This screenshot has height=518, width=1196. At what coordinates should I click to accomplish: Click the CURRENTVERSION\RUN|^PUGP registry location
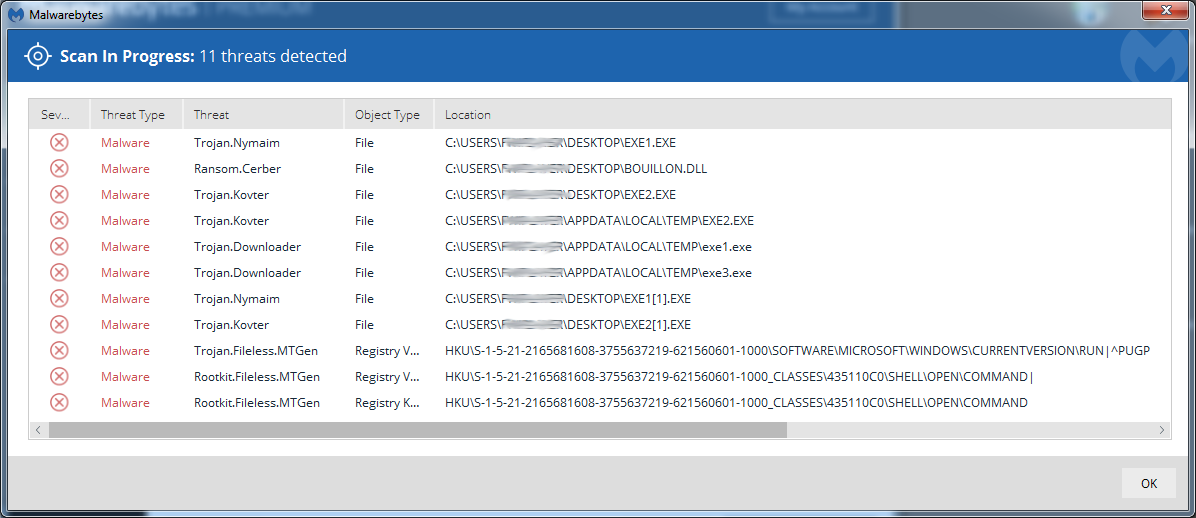pyautogui.click(x=797, y=350)
